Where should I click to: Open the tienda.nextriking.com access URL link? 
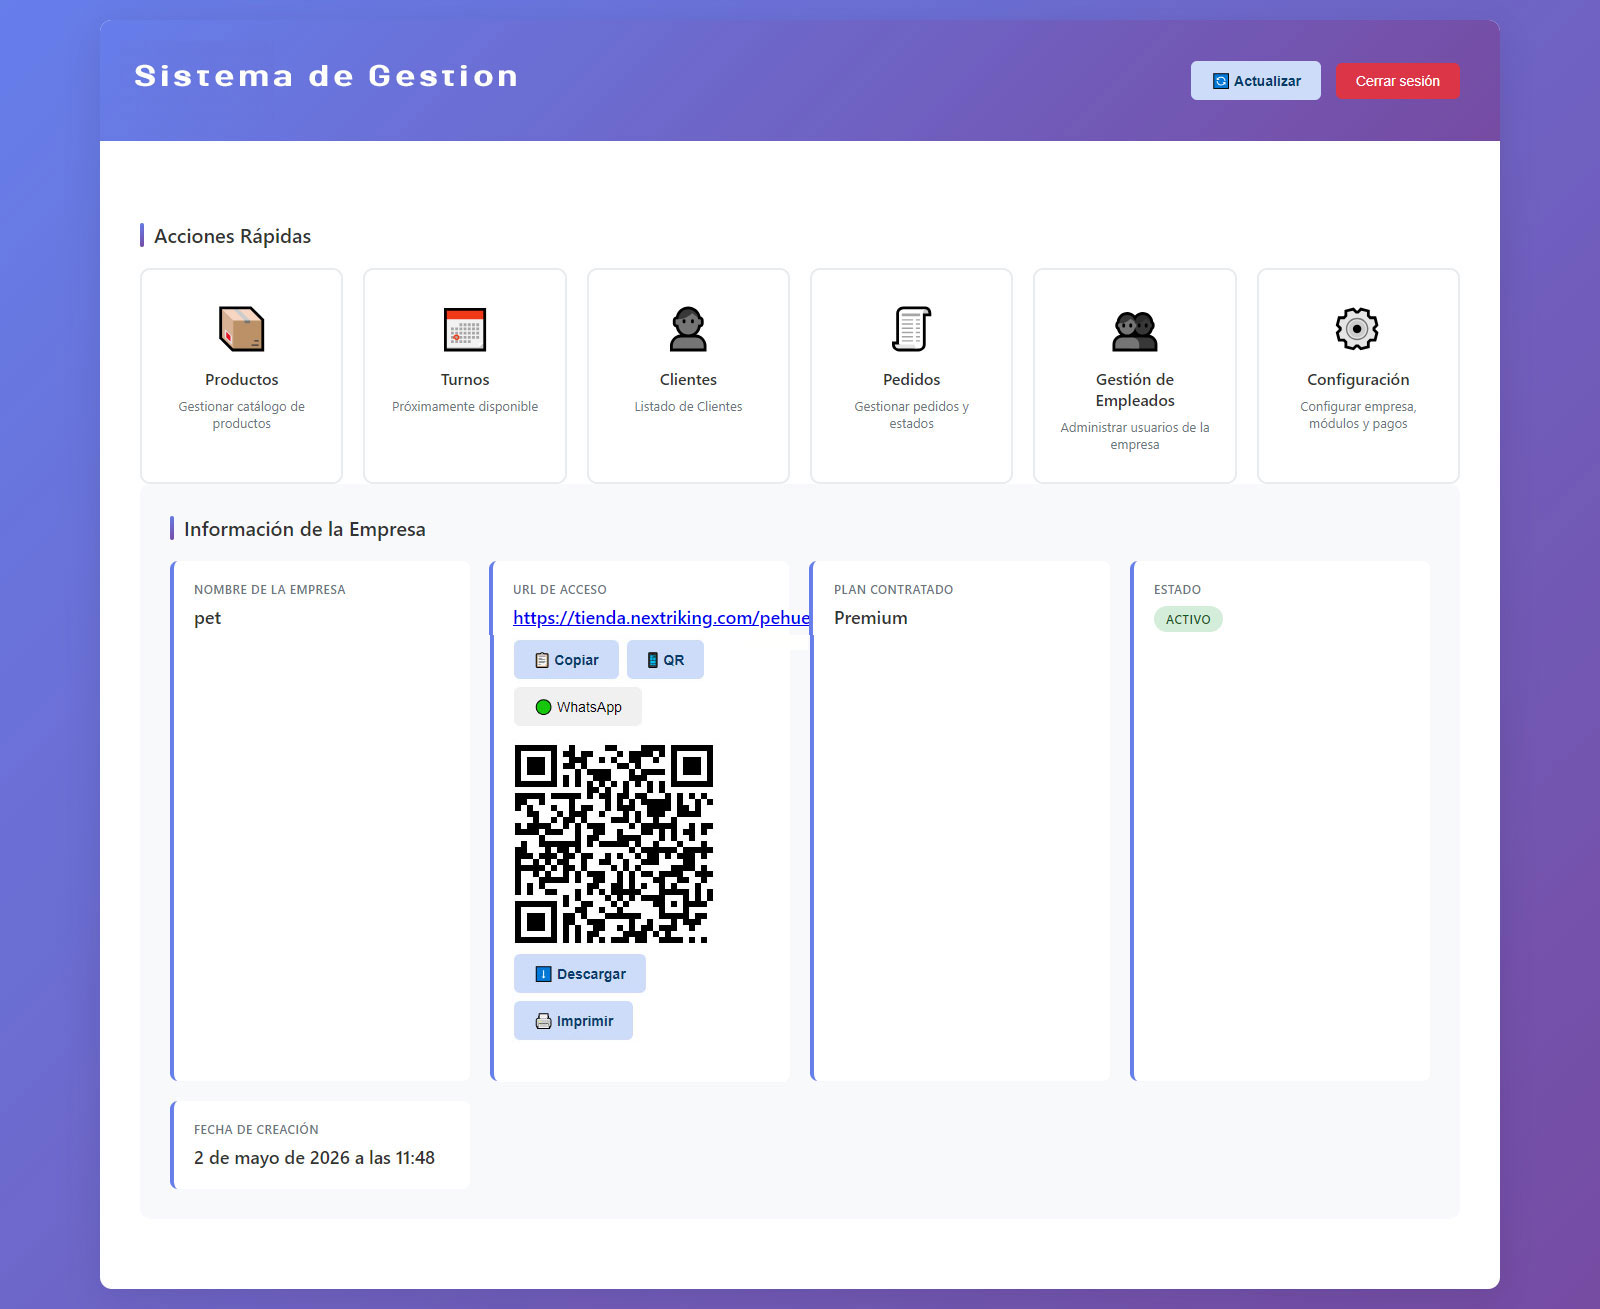pyautogui.click(x=661, y=618)
